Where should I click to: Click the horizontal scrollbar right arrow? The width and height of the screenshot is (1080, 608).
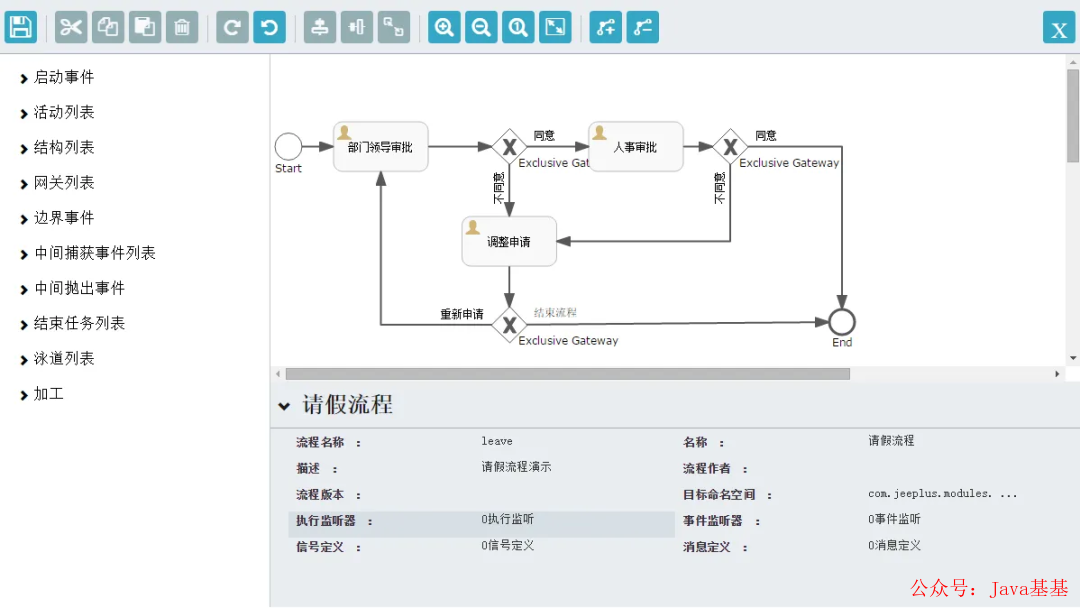[1057, 374]
